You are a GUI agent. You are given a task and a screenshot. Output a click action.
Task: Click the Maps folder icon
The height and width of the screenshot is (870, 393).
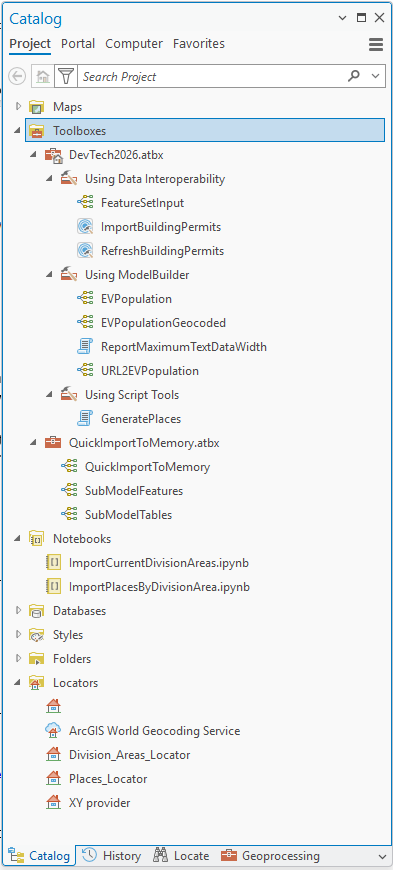click(37, 107)
